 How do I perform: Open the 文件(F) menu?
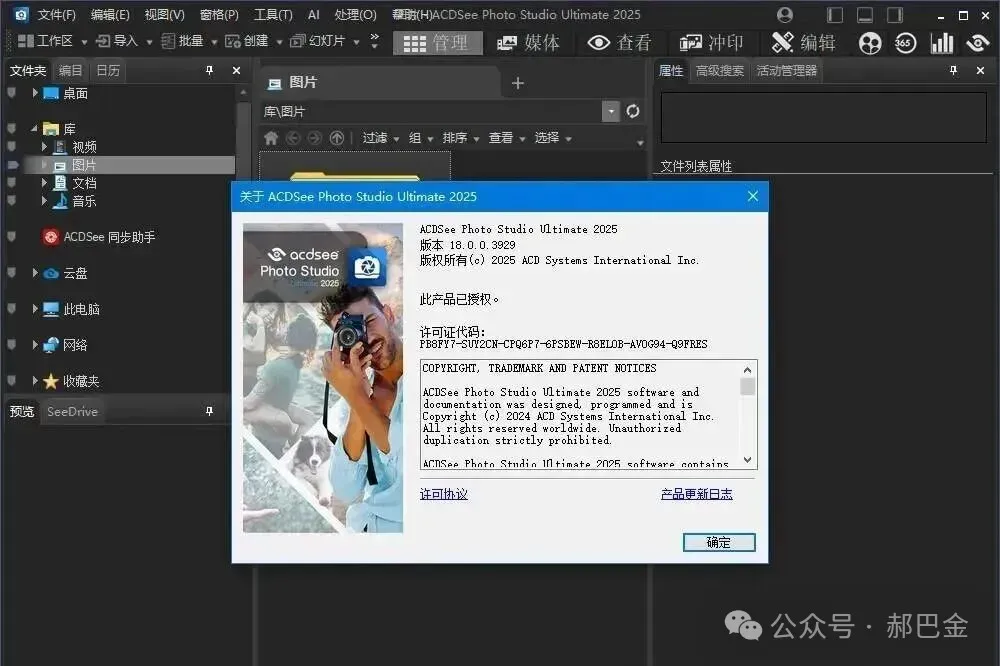coord(56,15)
